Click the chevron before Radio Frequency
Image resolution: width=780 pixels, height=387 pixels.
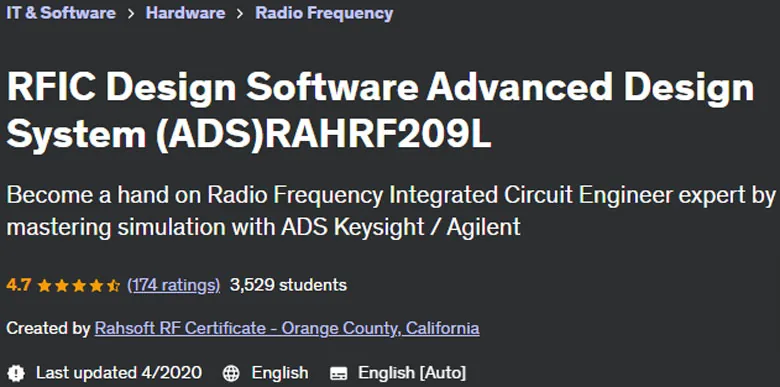pyautogui.click(x=240, y=14)
